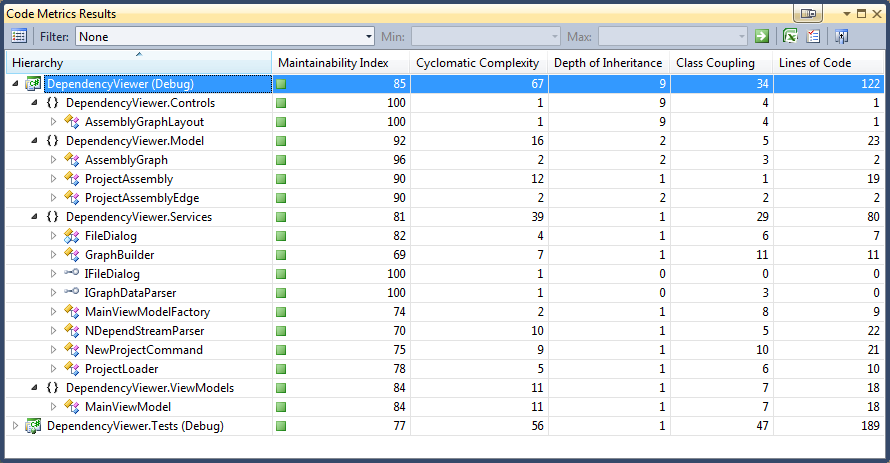Click the DependencyViewer (Debug) C# project icon

pyautogui.click(x=33, y=84)
